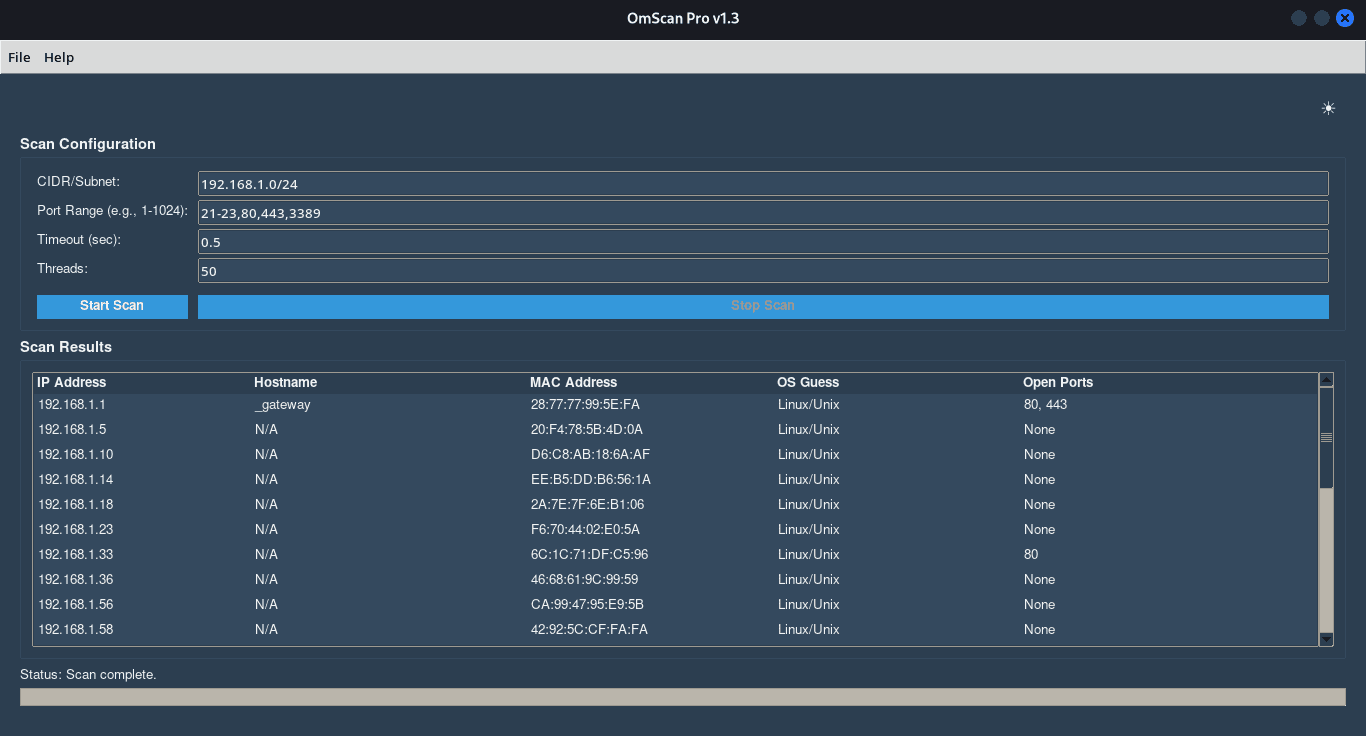Focus the Port Range input field

tap(763, 213)
